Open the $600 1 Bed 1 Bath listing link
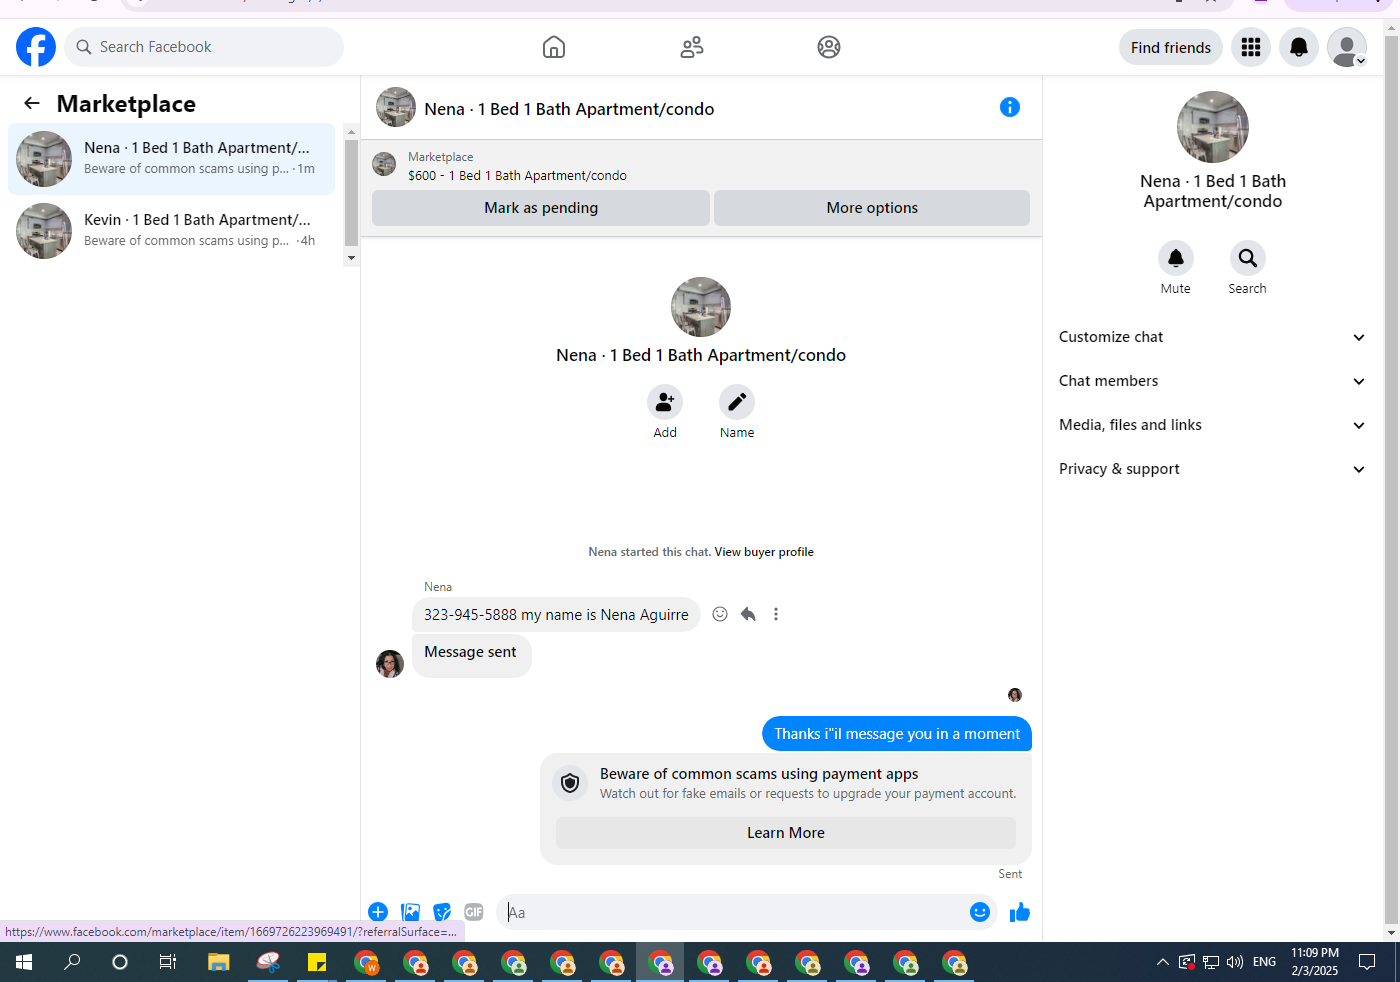Screen dimensions: 1400x982 tap(517, 175)
